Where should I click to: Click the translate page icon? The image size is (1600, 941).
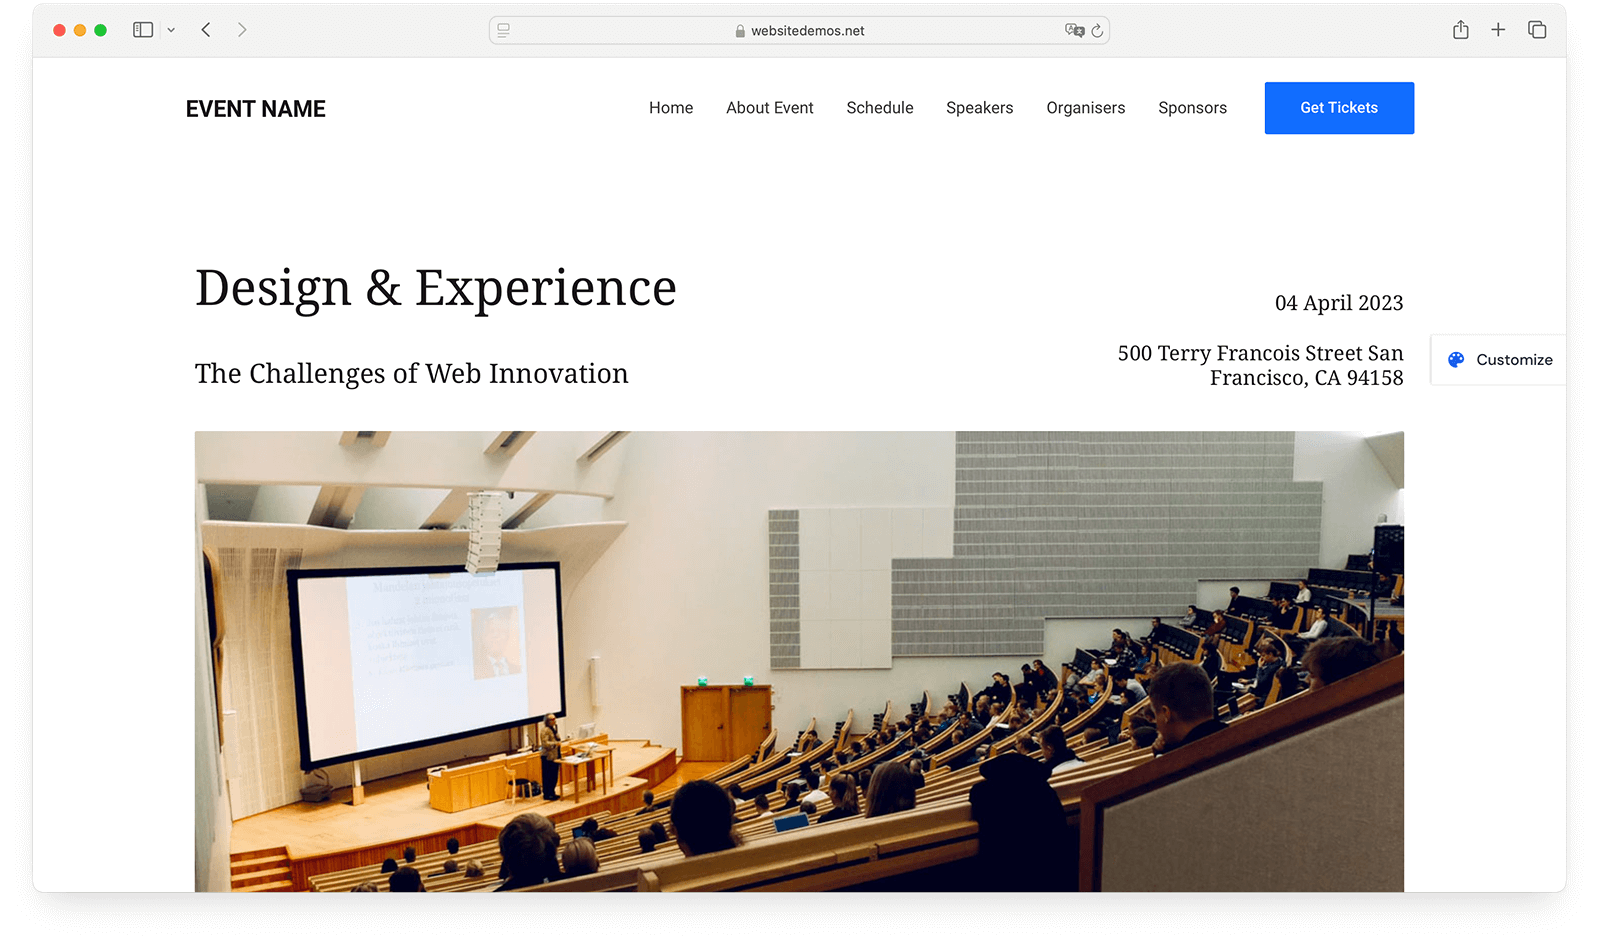tap(1074, 30)
